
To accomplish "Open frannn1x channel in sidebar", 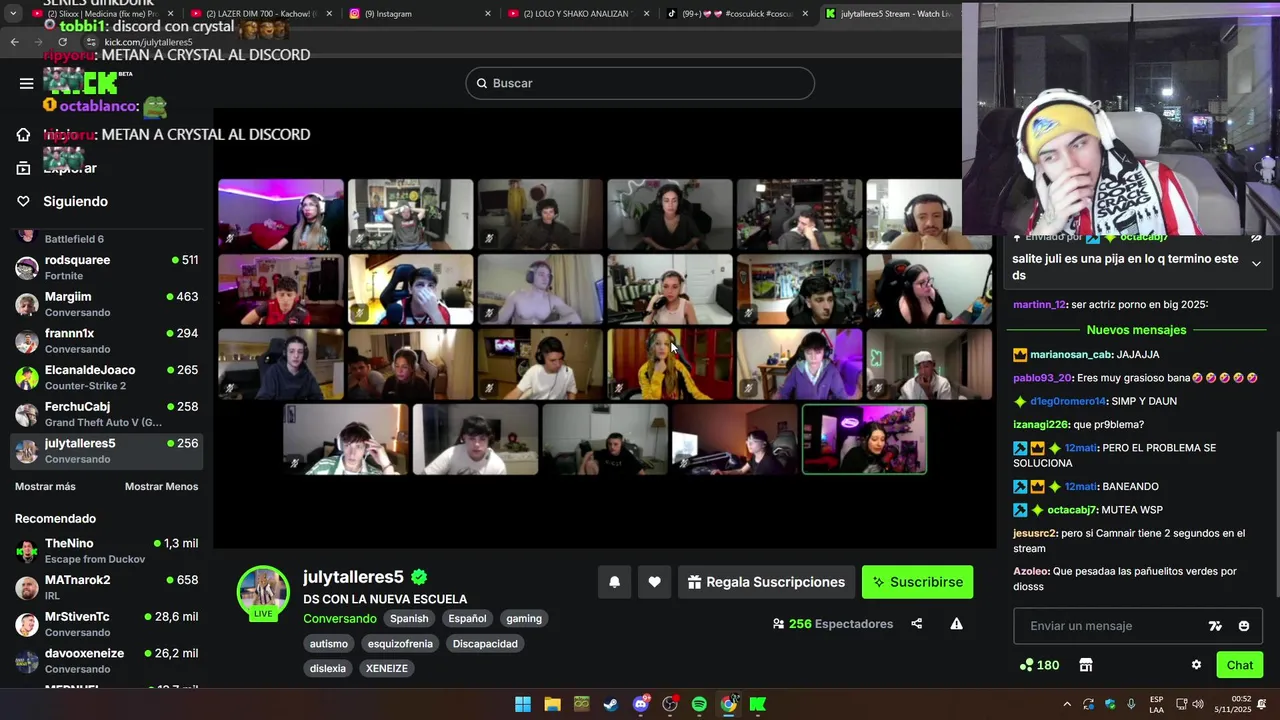I will pos(106,341).
